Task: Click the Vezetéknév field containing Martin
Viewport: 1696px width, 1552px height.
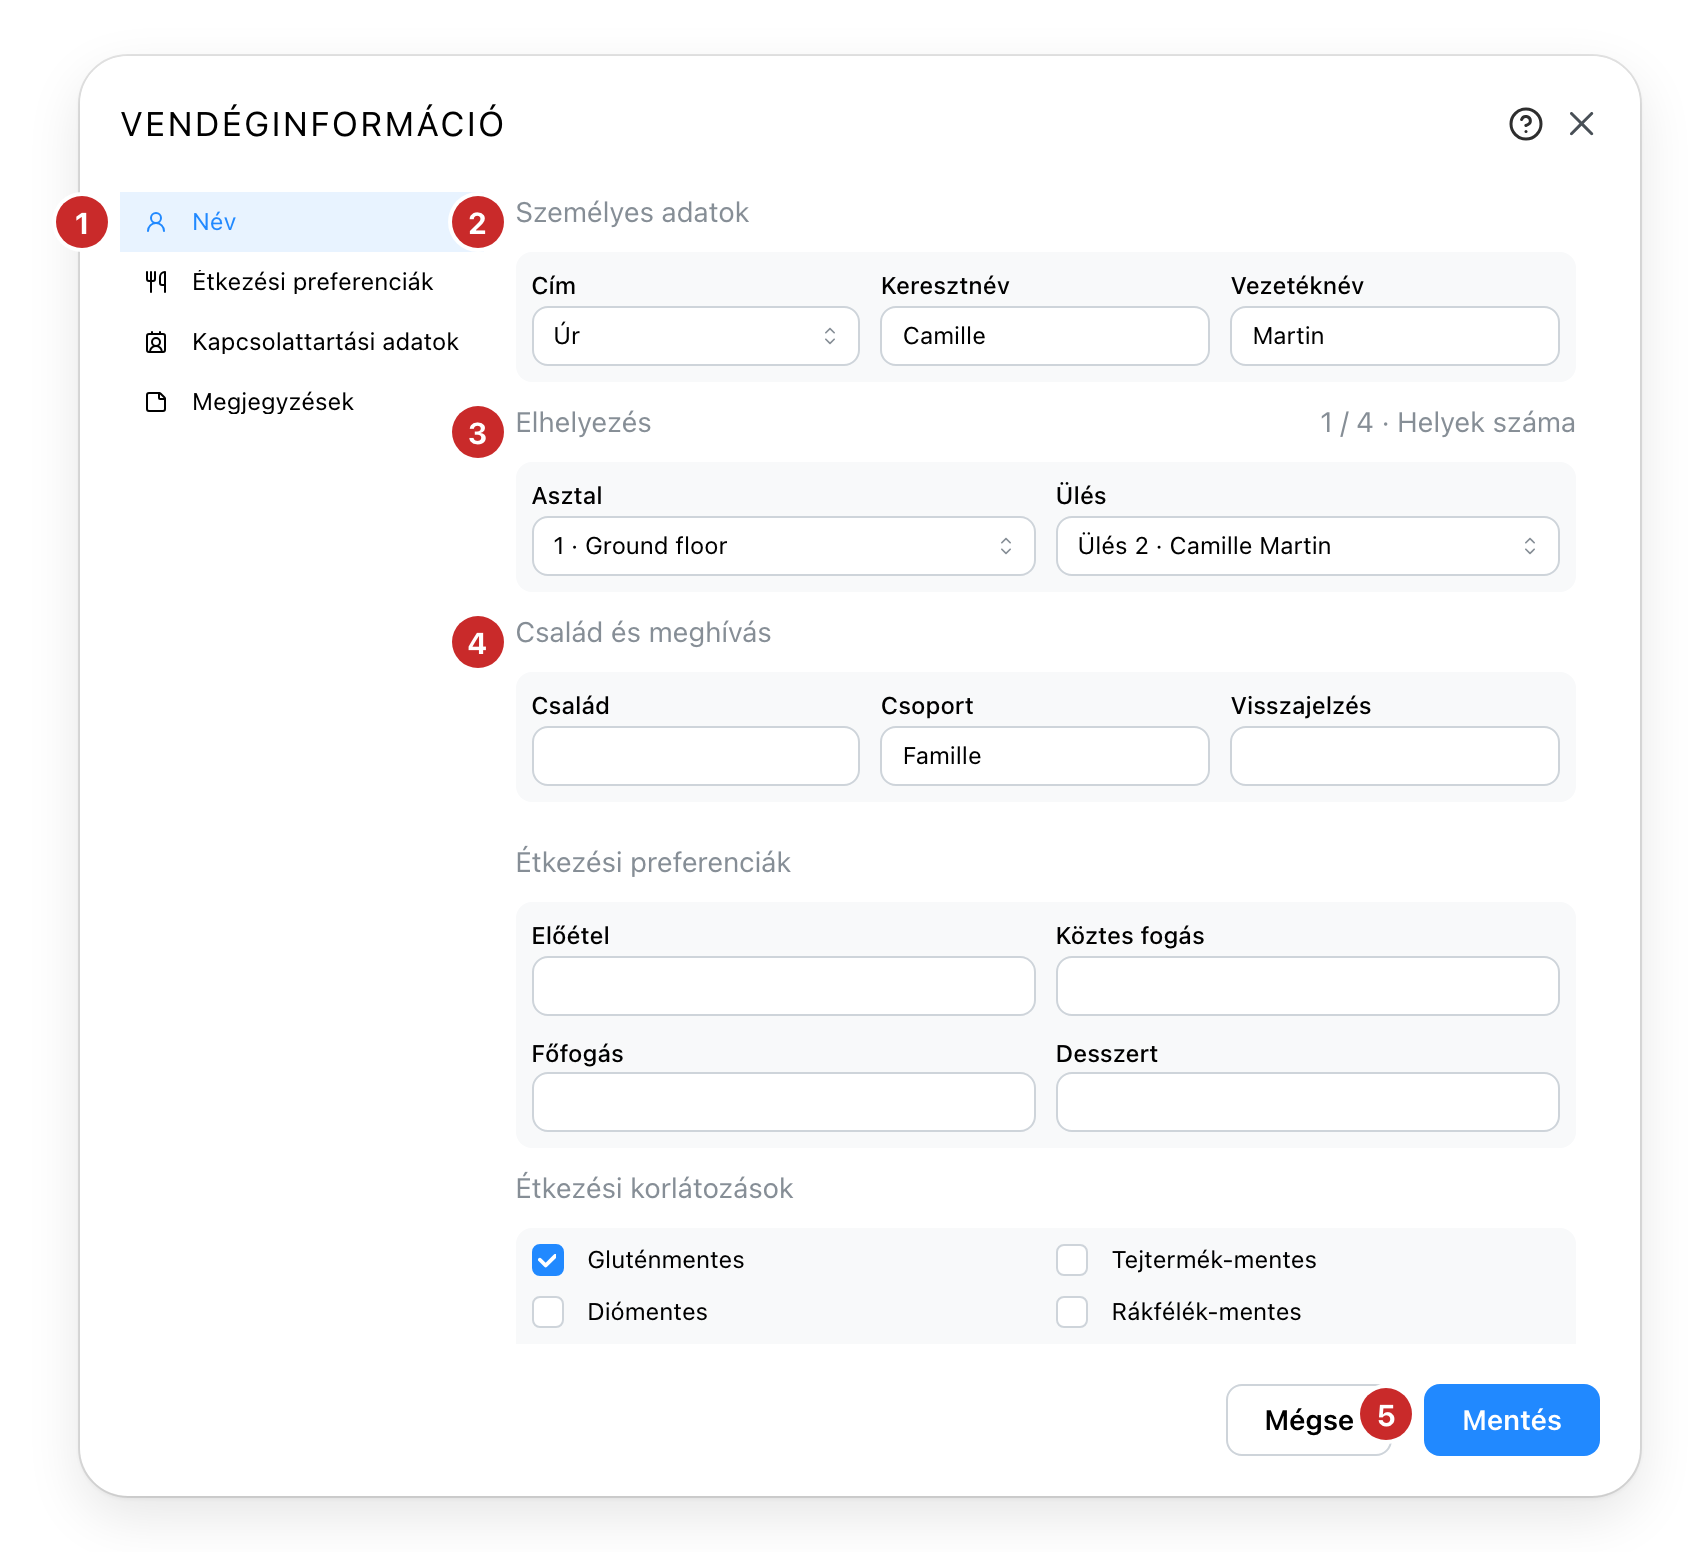Action: 1395,336
